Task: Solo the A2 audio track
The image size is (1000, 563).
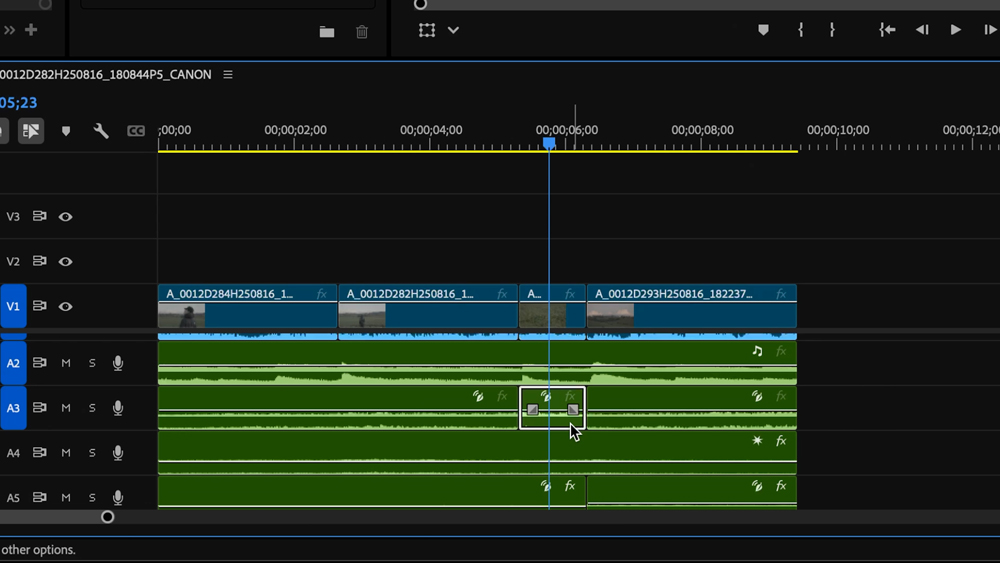Action: pyautogui.click(x=92, y=363)
